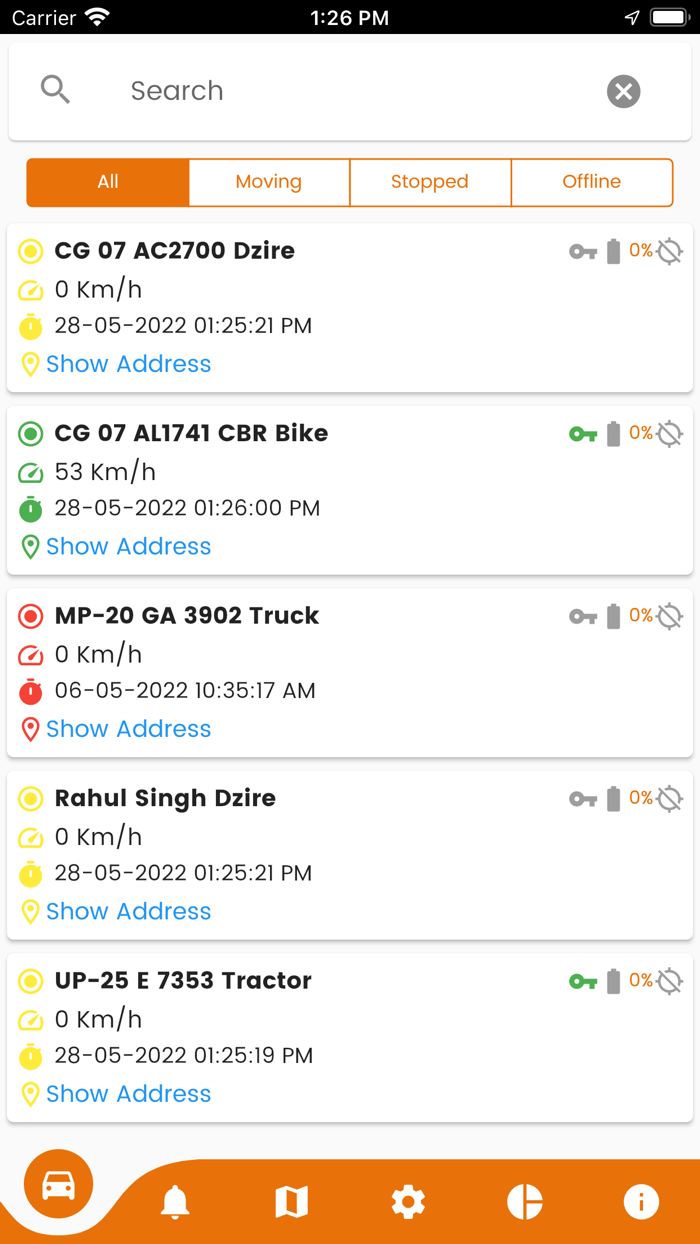Screen dimensions: 700x1244
Task: Show Address for MP-20 GA 3902 Truck
Action: coord(128,729)
